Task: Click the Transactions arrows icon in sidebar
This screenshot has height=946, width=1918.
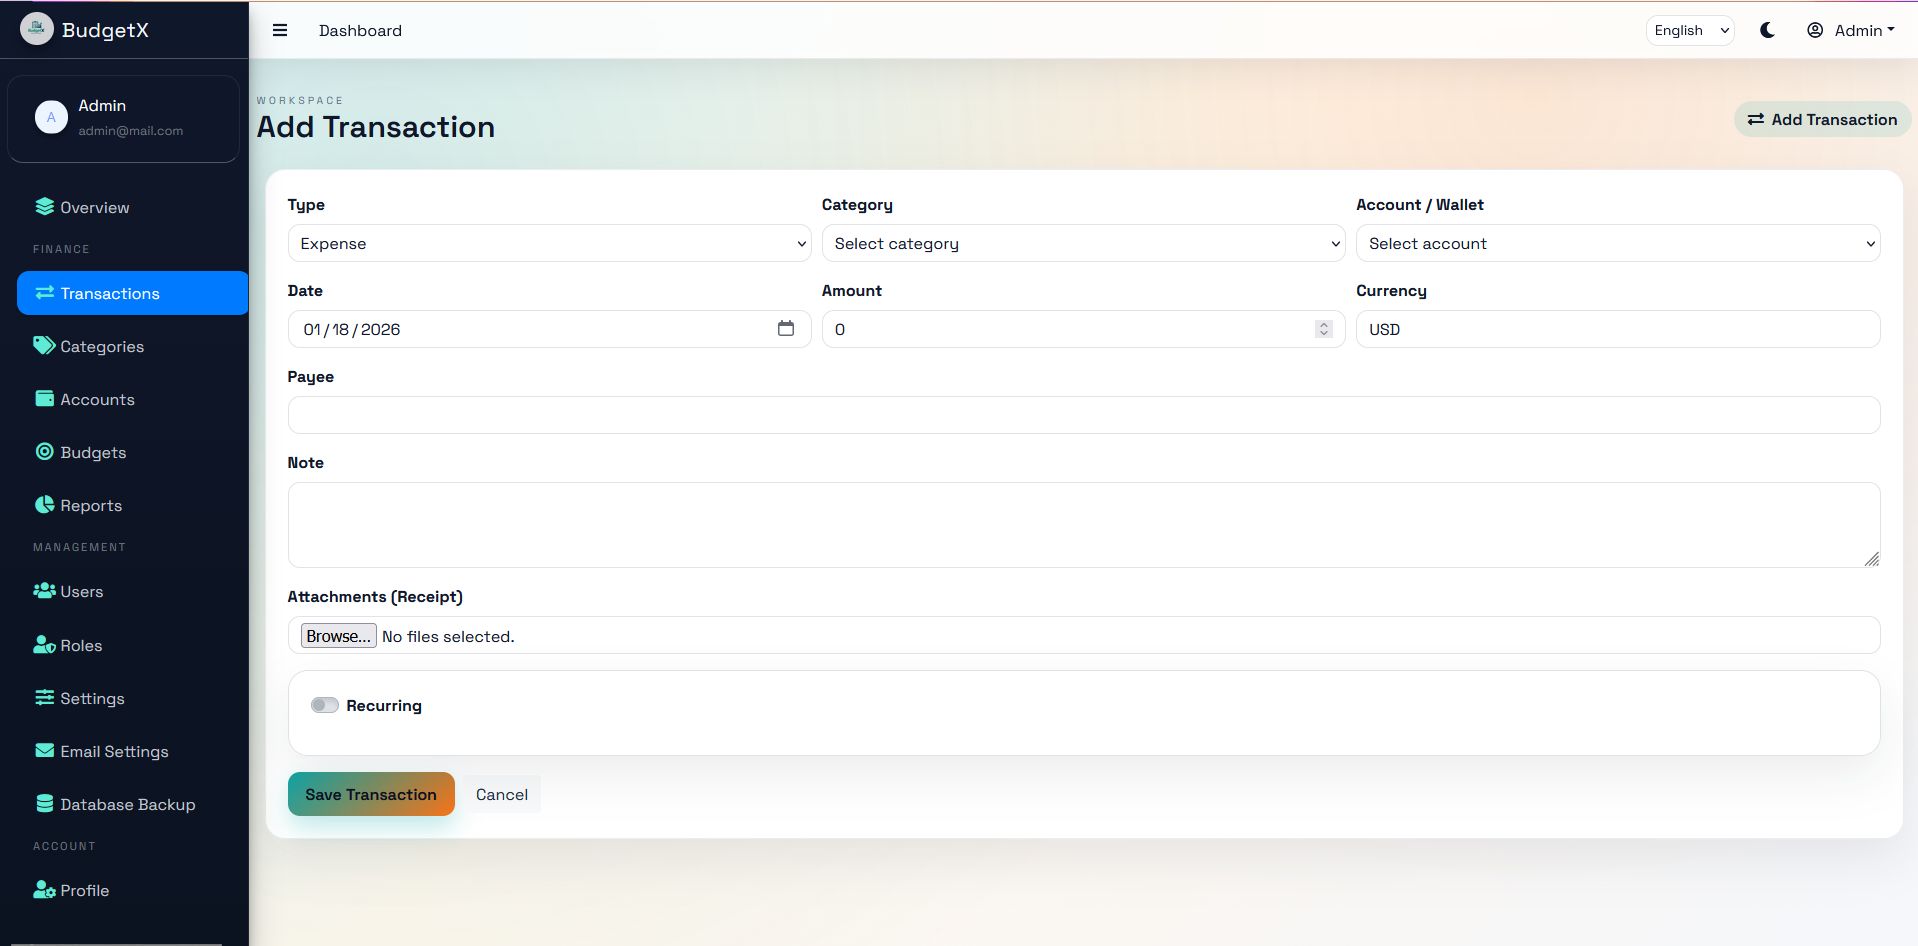Action: coord(44,293)
